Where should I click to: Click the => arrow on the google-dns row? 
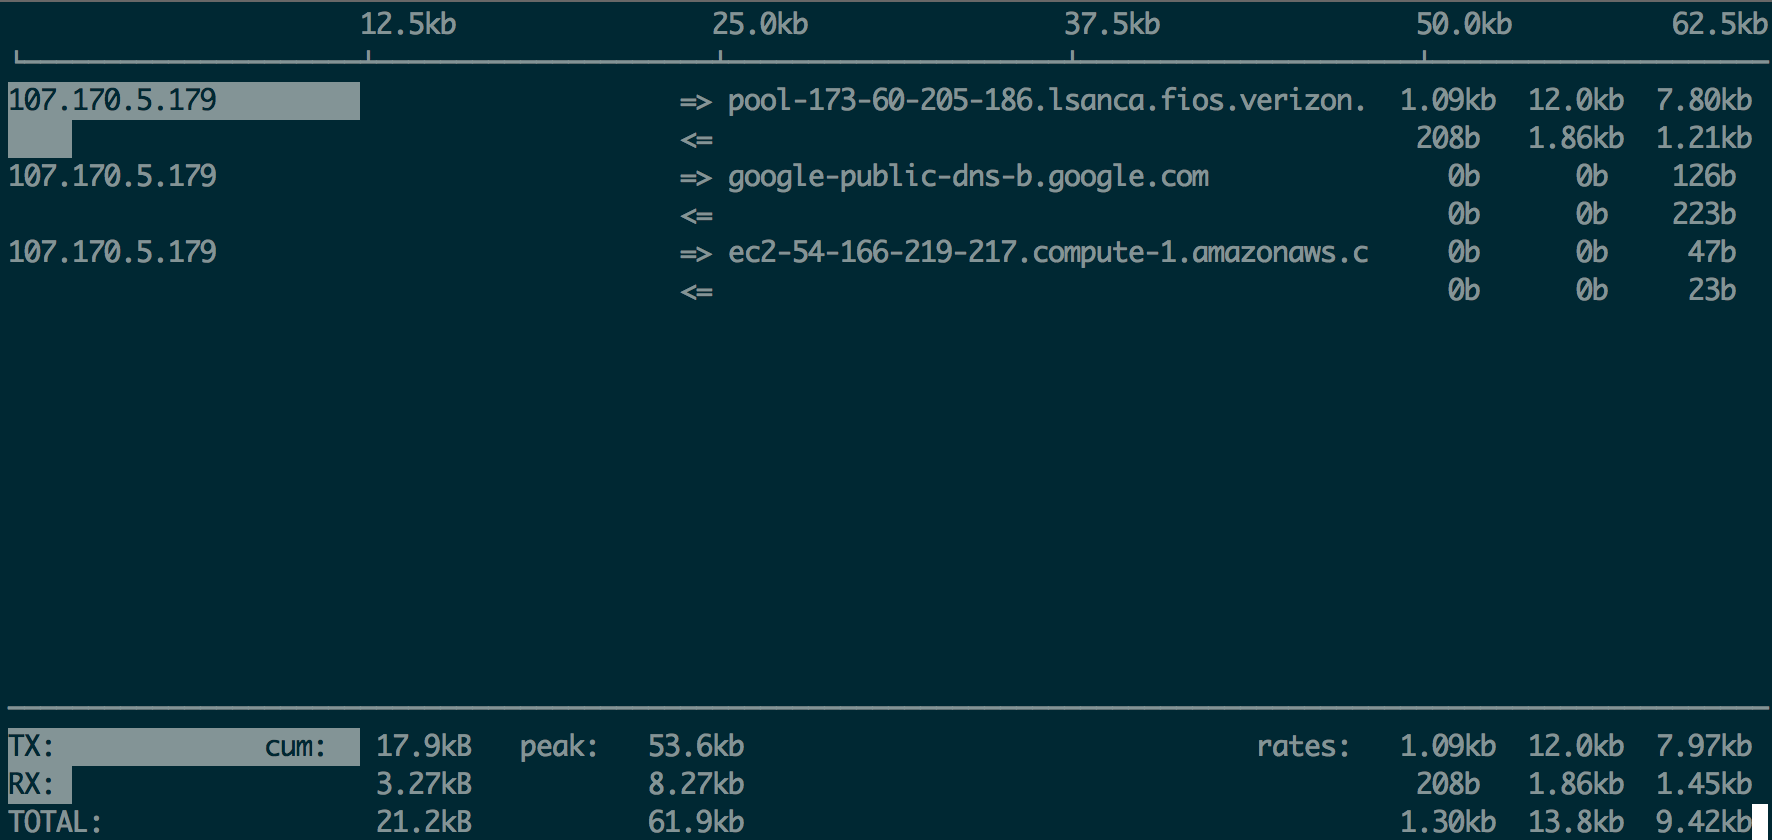696,178
